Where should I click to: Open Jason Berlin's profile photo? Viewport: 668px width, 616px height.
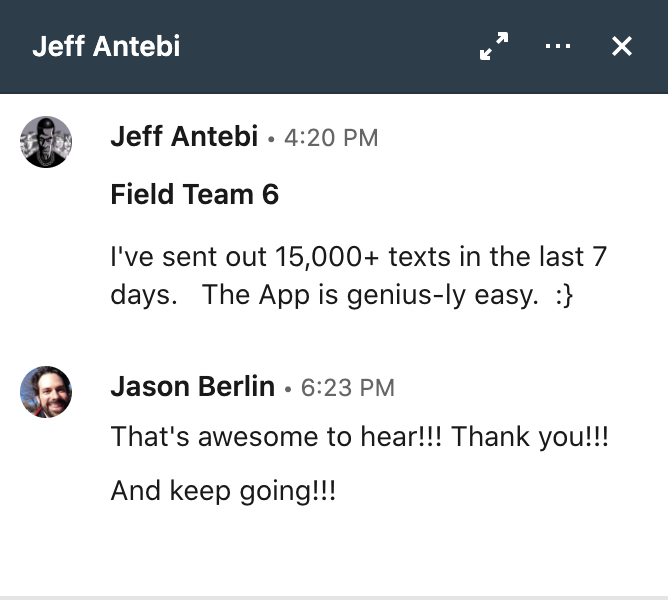pos(46,392)
